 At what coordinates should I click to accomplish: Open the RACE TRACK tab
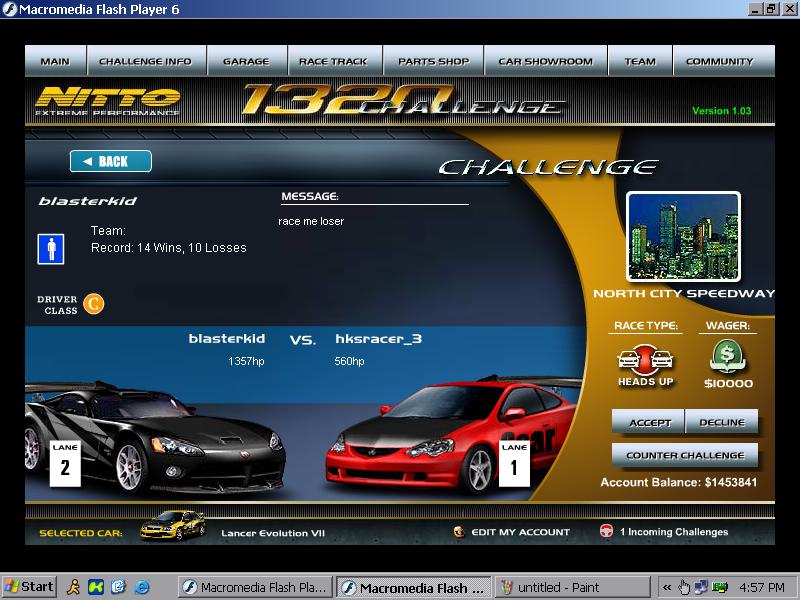click(335, 61)
